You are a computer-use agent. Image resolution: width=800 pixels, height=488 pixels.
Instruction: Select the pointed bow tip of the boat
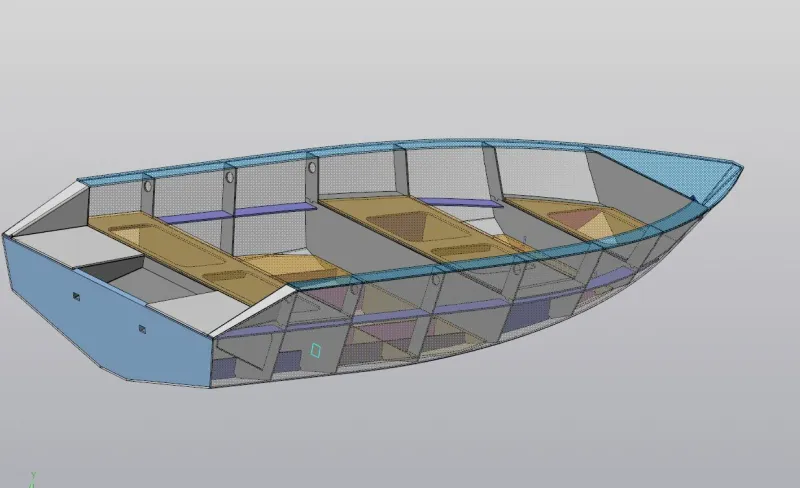[738, 166]
